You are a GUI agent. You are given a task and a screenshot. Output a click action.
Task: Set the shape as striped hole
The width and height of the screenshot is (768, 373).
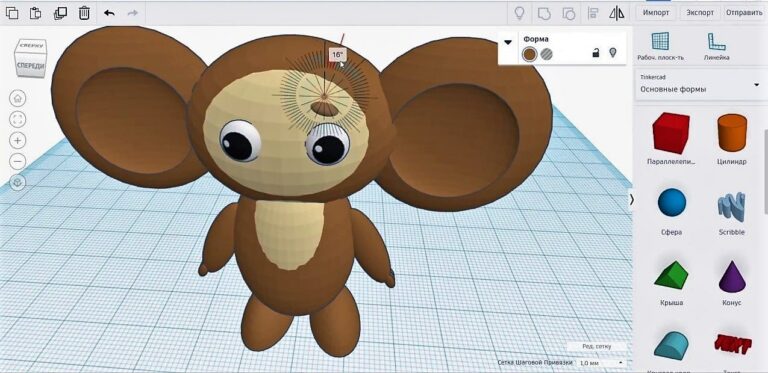(x=547, y=54)
